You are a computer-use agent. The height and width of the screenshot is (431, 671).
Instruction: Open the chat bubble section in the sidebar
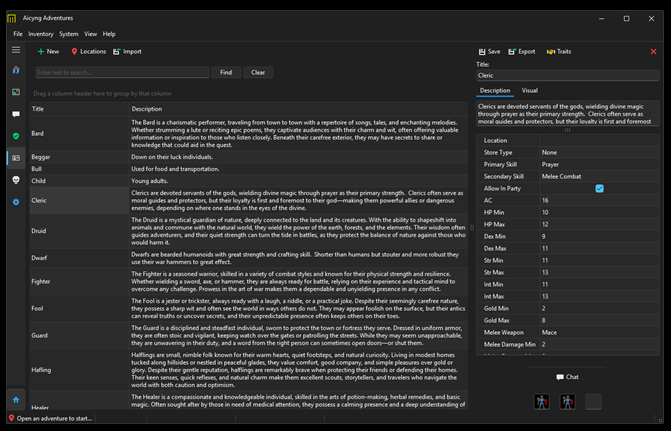tap(15, 114)
